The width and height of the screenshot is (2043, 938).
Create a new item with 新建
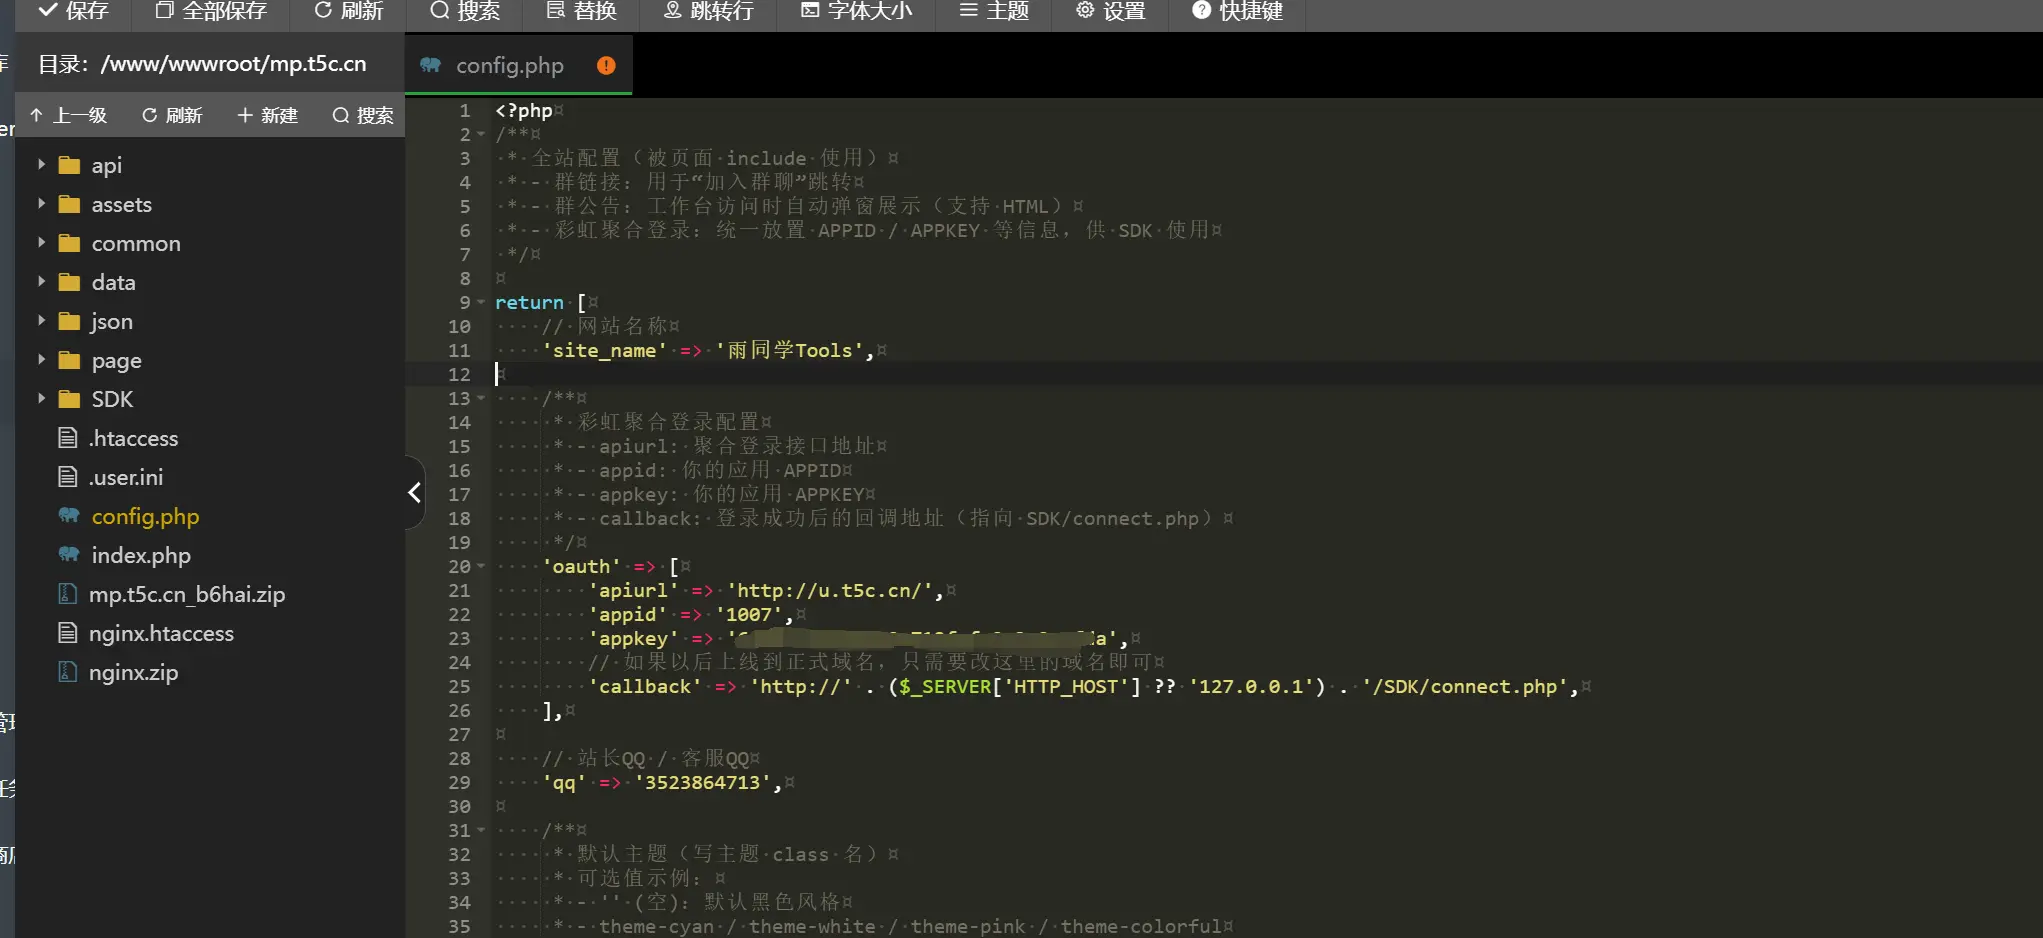click(x=267, y=115)
